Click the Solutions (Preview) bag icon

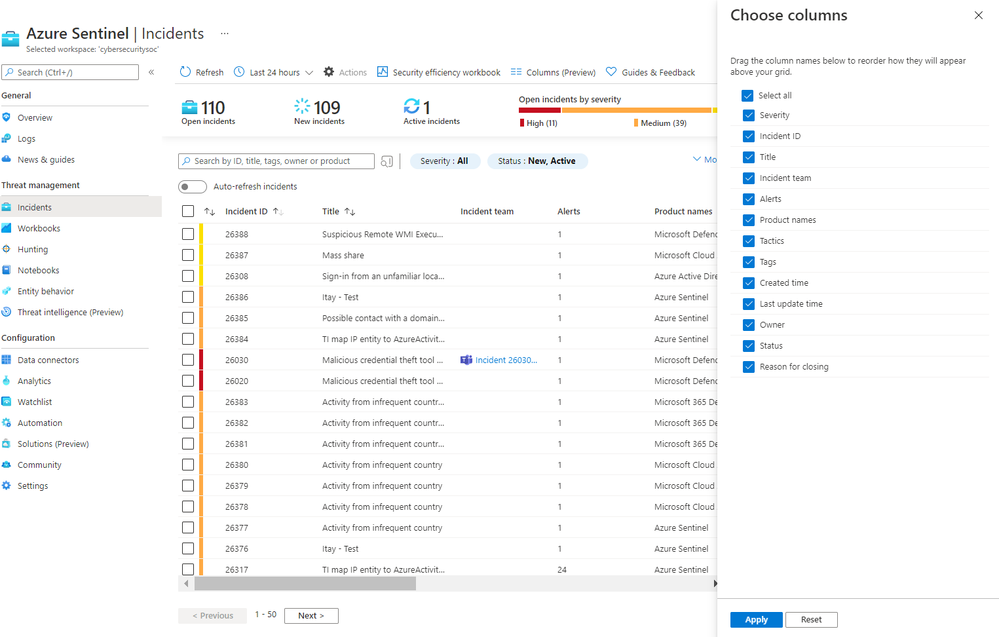[x=6, y=444]
